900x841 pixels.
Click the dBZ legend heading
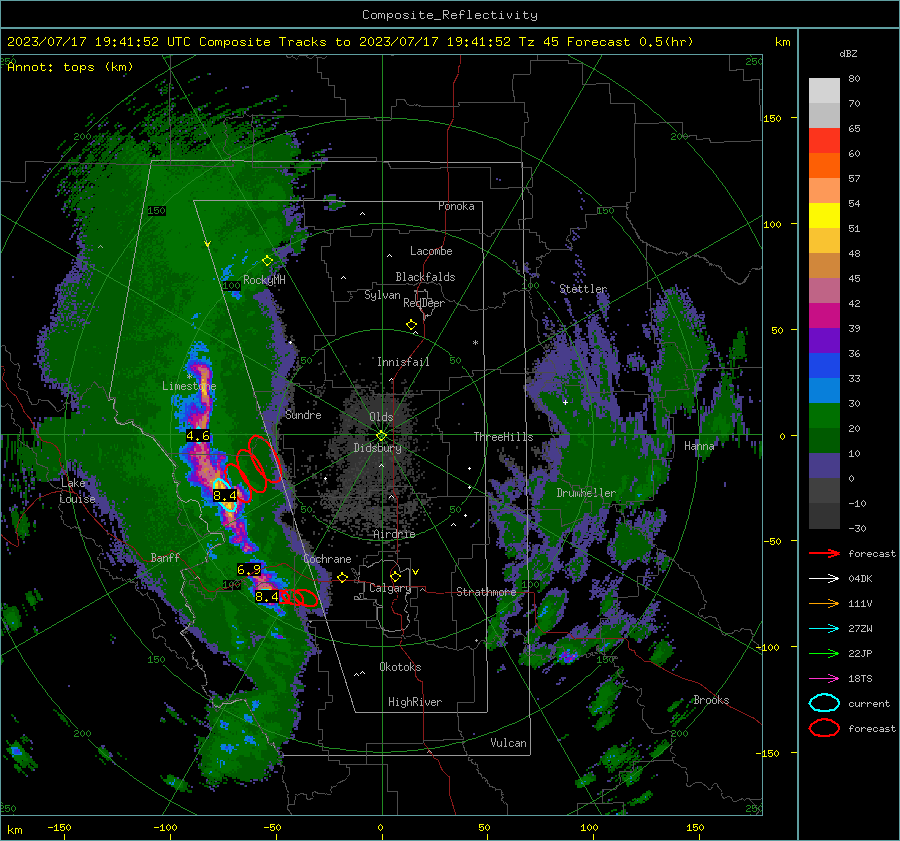pyautogui.click(x=848, y=53)
